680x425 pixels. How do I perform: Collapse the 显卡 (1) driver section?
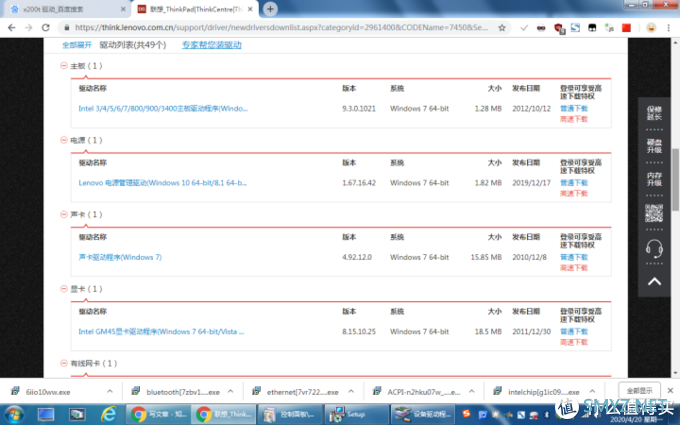click(x=64, y=289)
